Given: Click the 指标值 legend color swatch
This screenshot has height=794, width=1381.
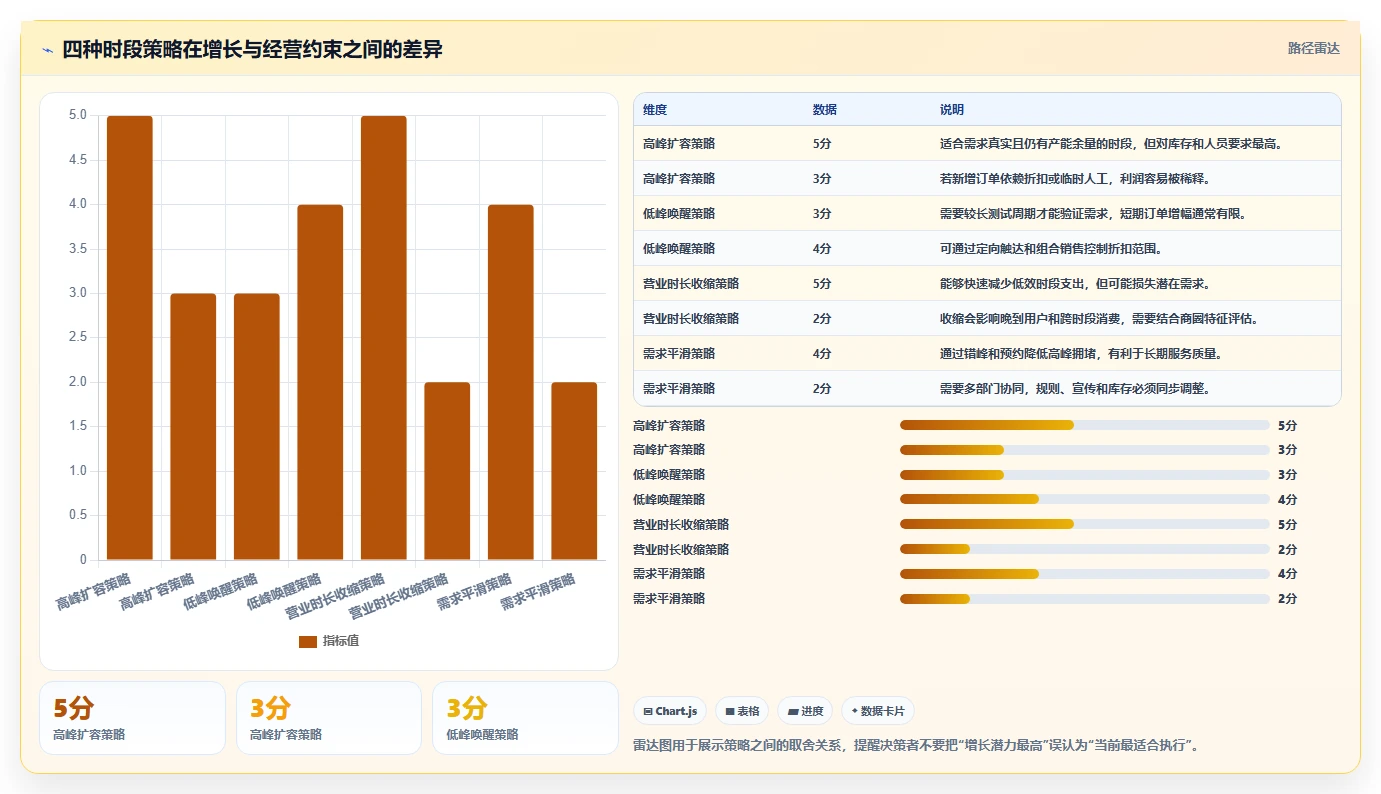Looking at the screenshot, I should (308, 641).
